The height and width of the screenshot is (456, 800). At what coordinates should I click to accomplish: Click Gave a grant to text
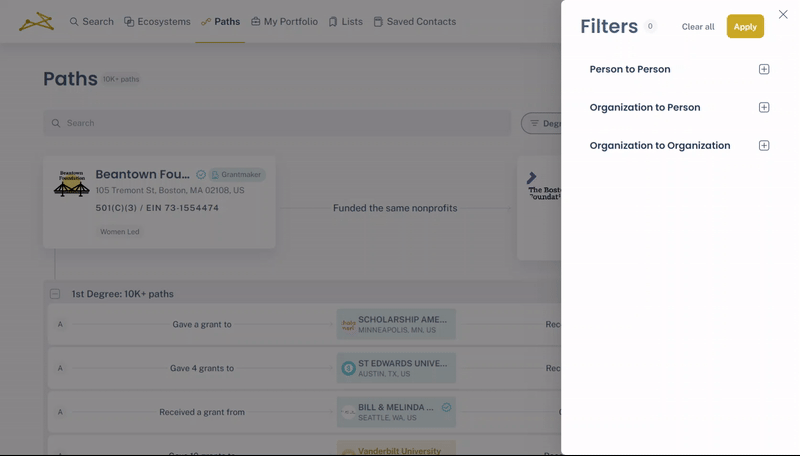point(202,324)
